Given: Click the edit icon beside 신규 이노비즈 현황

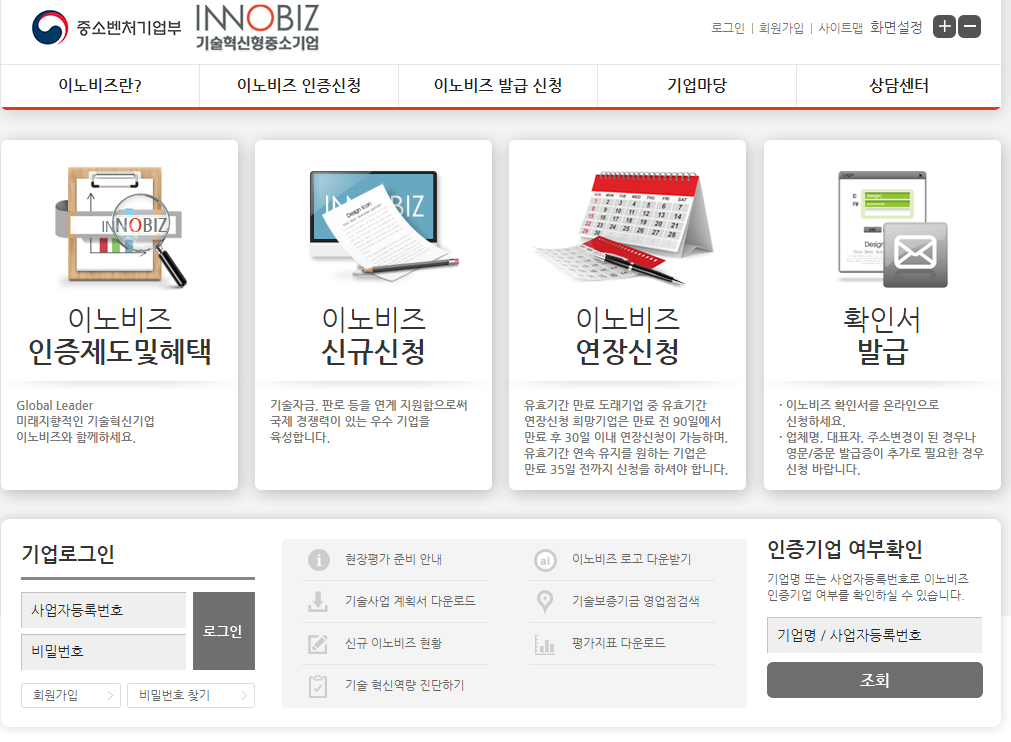Looking at the screenshot, I should pos(318,643).
